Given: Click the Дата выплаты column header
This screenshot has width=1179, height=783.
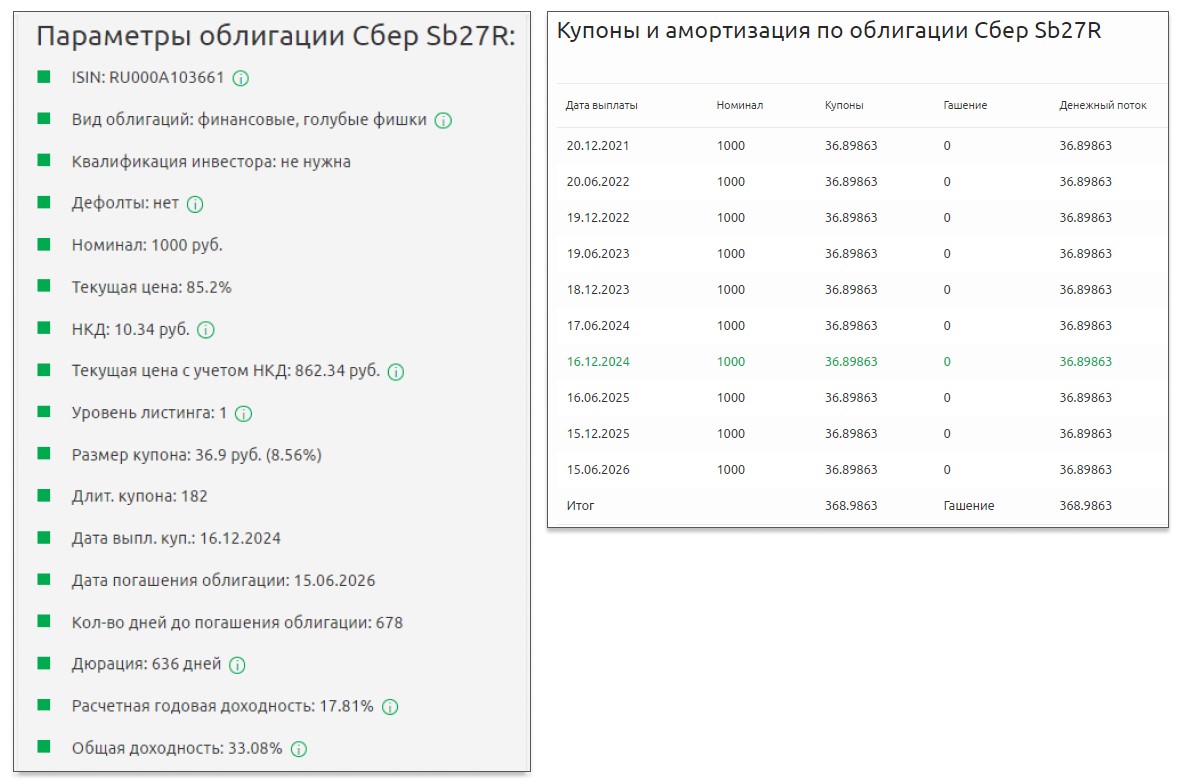Looking at the screenshot, I should 601,105.
